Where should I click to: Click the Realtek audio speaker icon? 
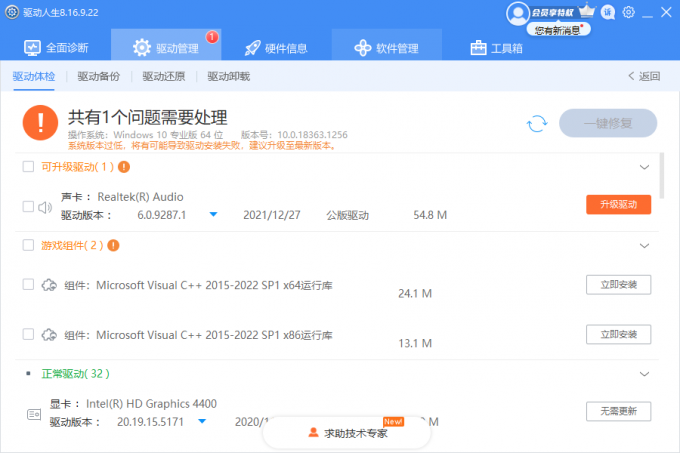click(x=45, y=207)
